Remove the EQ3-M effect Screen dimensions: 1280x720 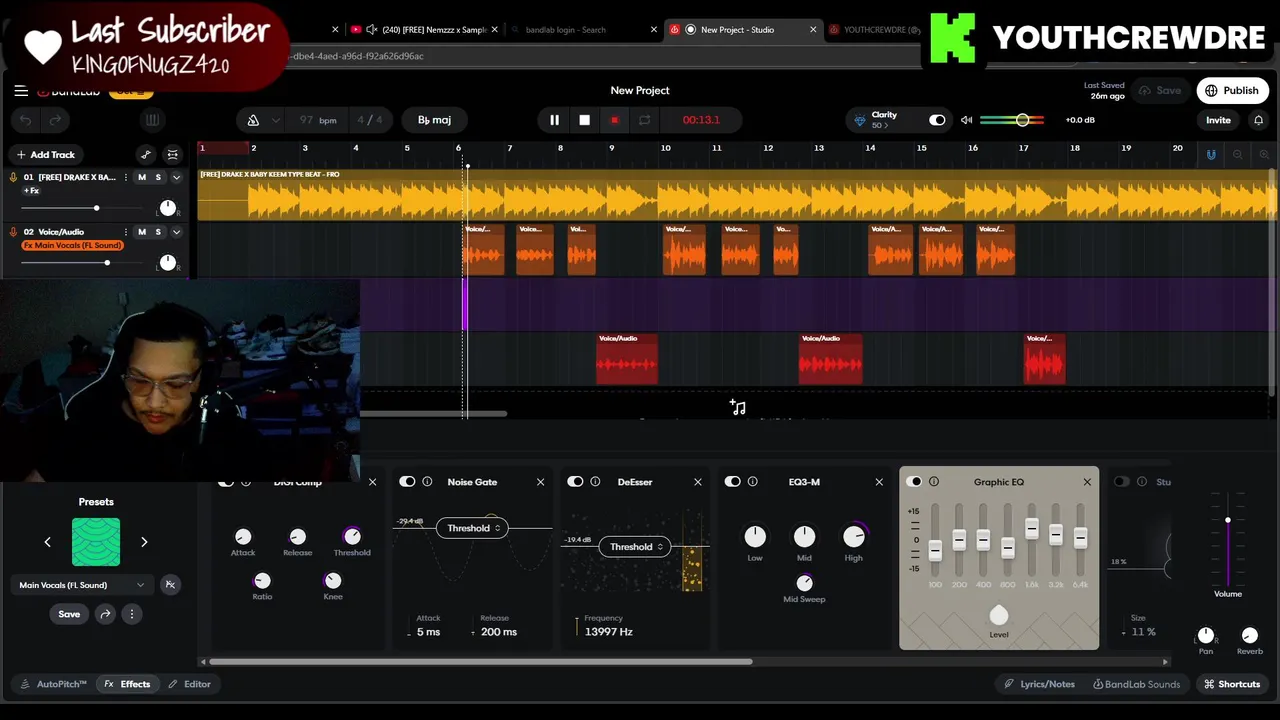[879, 482]
